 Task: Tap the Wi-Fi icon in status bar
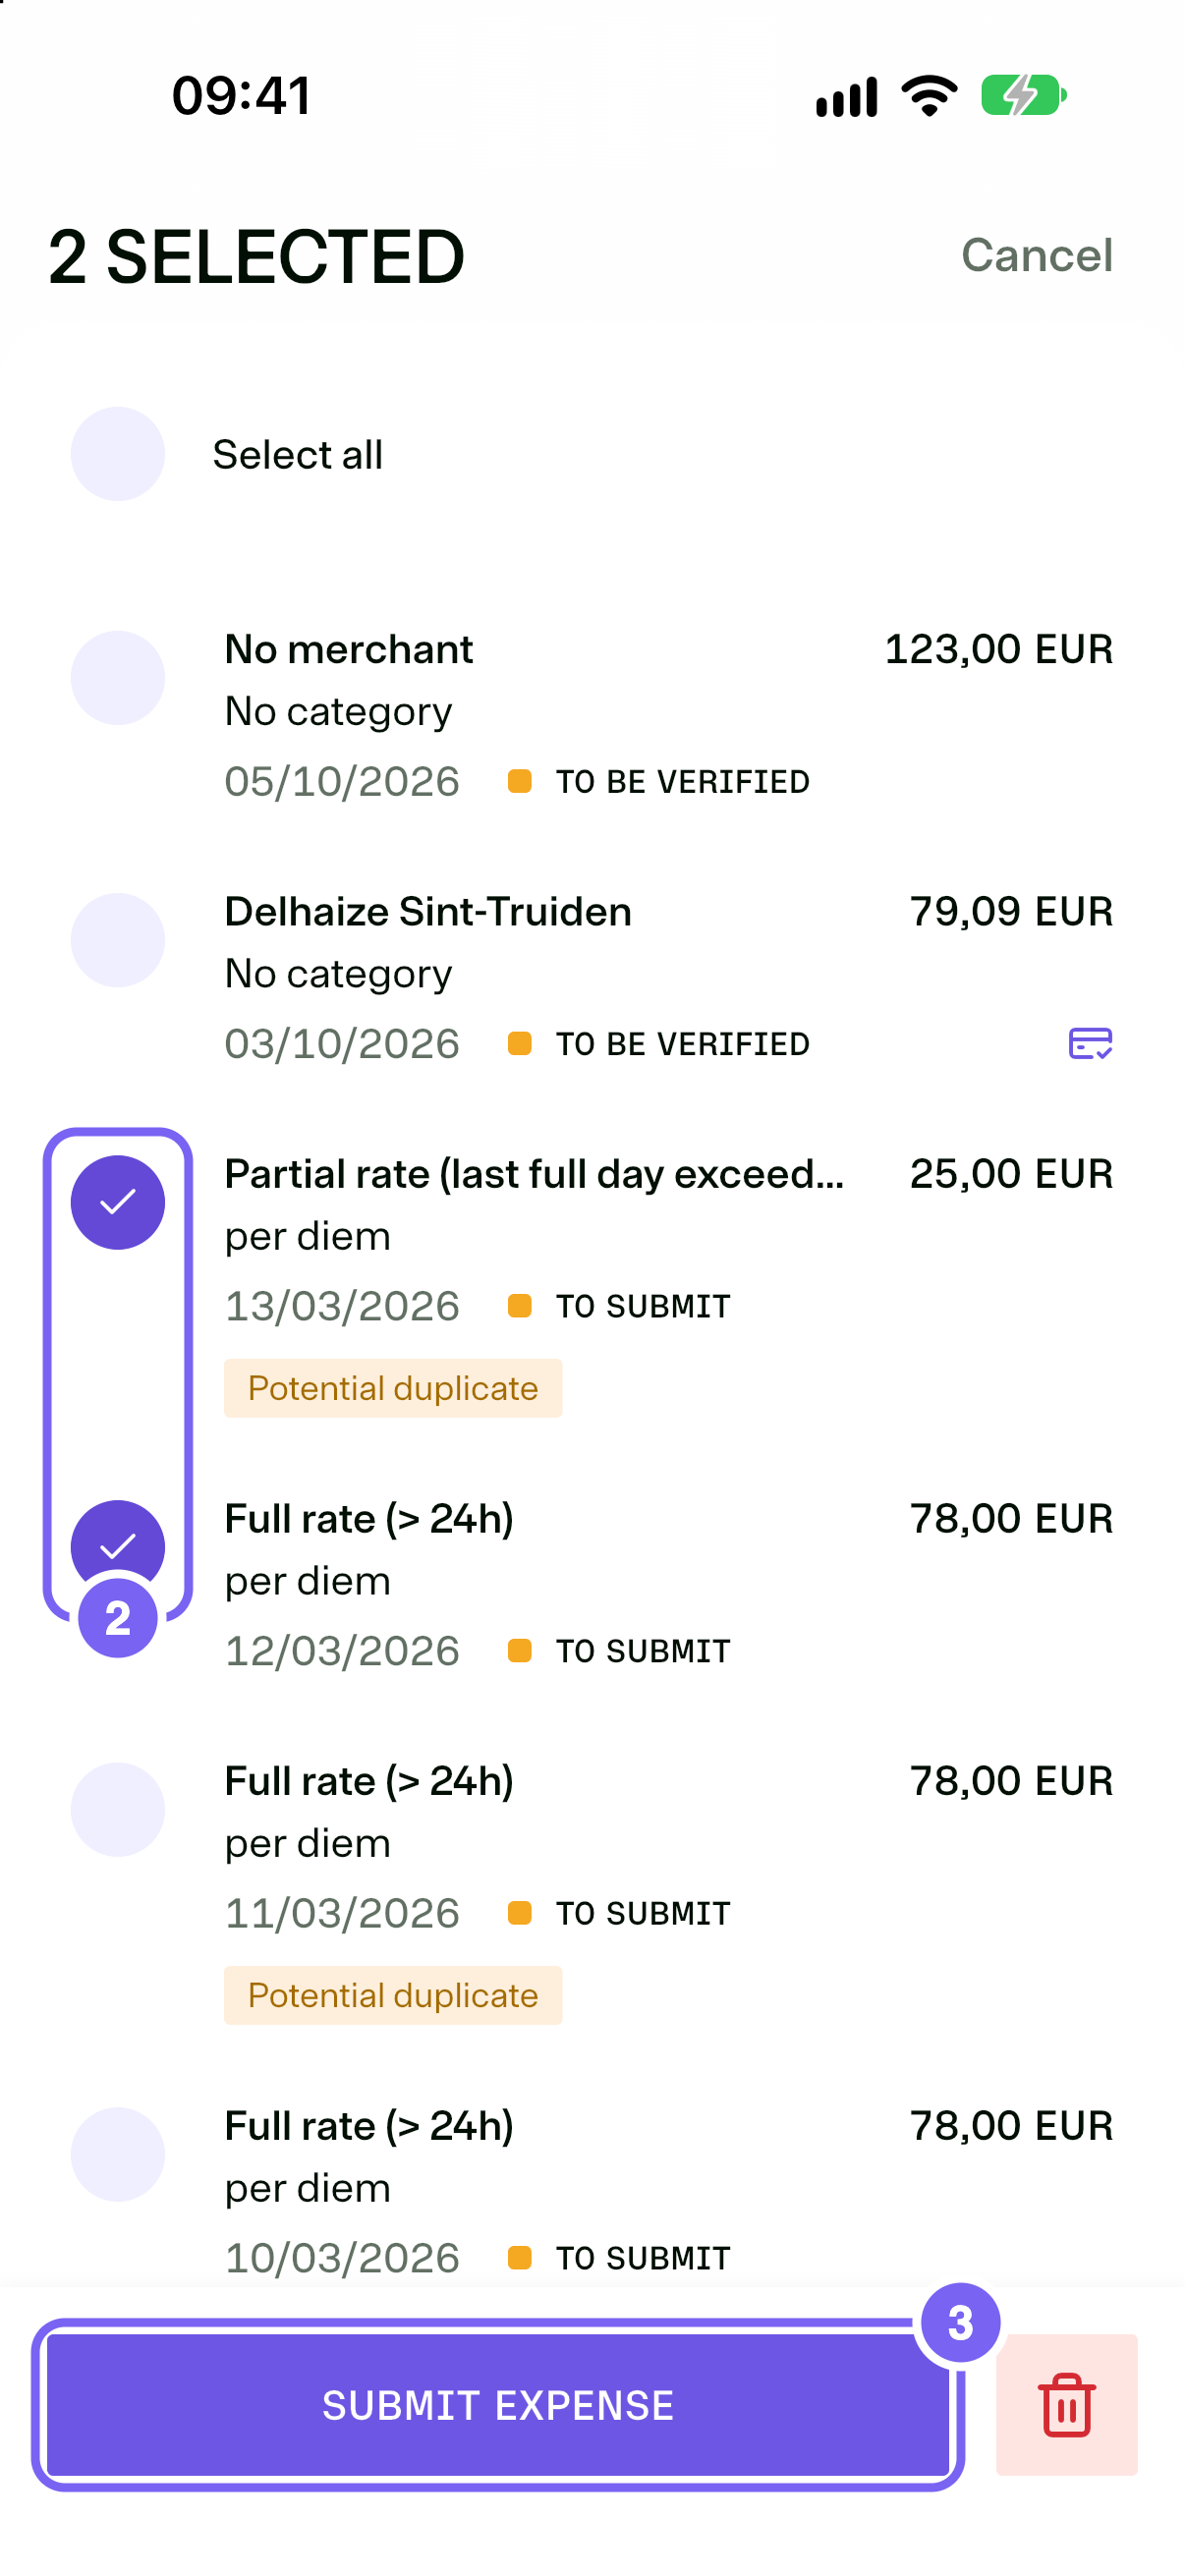[929, 95]
